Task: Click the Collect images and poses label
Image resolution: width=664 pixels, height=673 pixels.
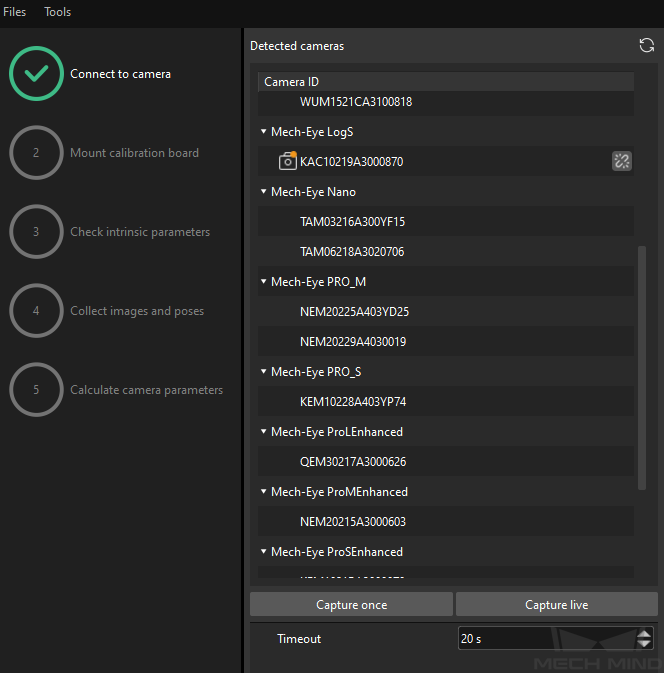Action: pos(137,311)
